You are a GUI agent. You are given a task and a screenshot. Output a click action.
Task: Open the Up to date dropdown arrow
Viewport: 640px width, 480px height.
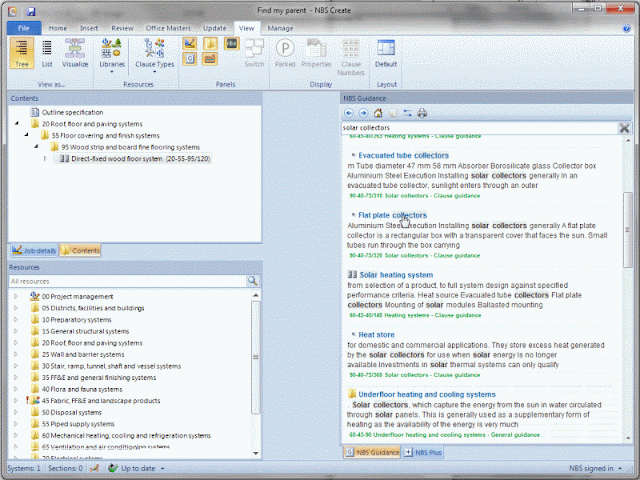pos(162,468)
